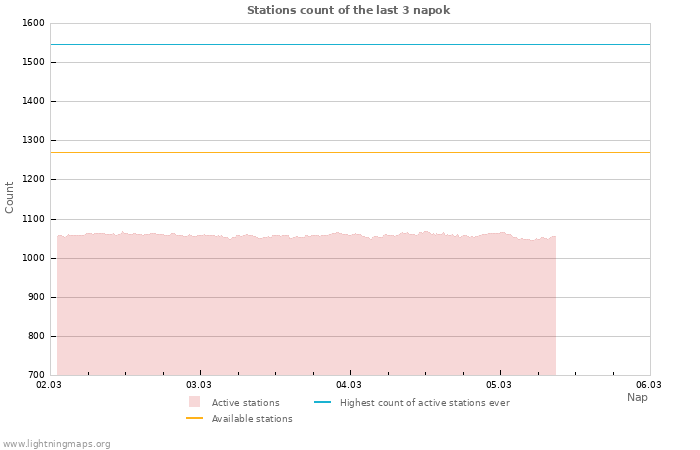
Task: Click the 1000 y-axis tick label
Action: point(32,258)
